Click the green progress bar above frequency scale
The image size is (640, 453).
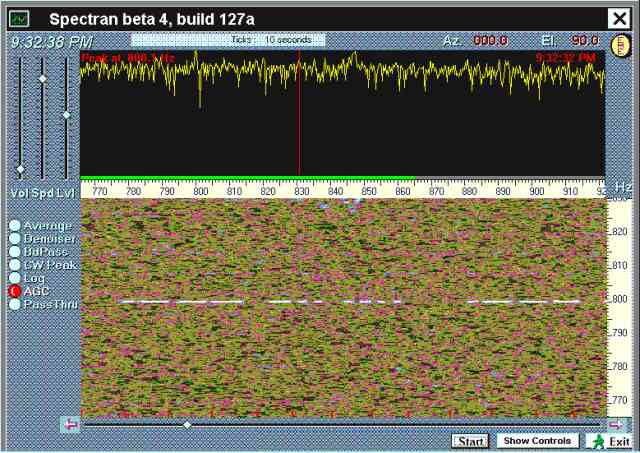pyautogui.click(x=248, y=178)
